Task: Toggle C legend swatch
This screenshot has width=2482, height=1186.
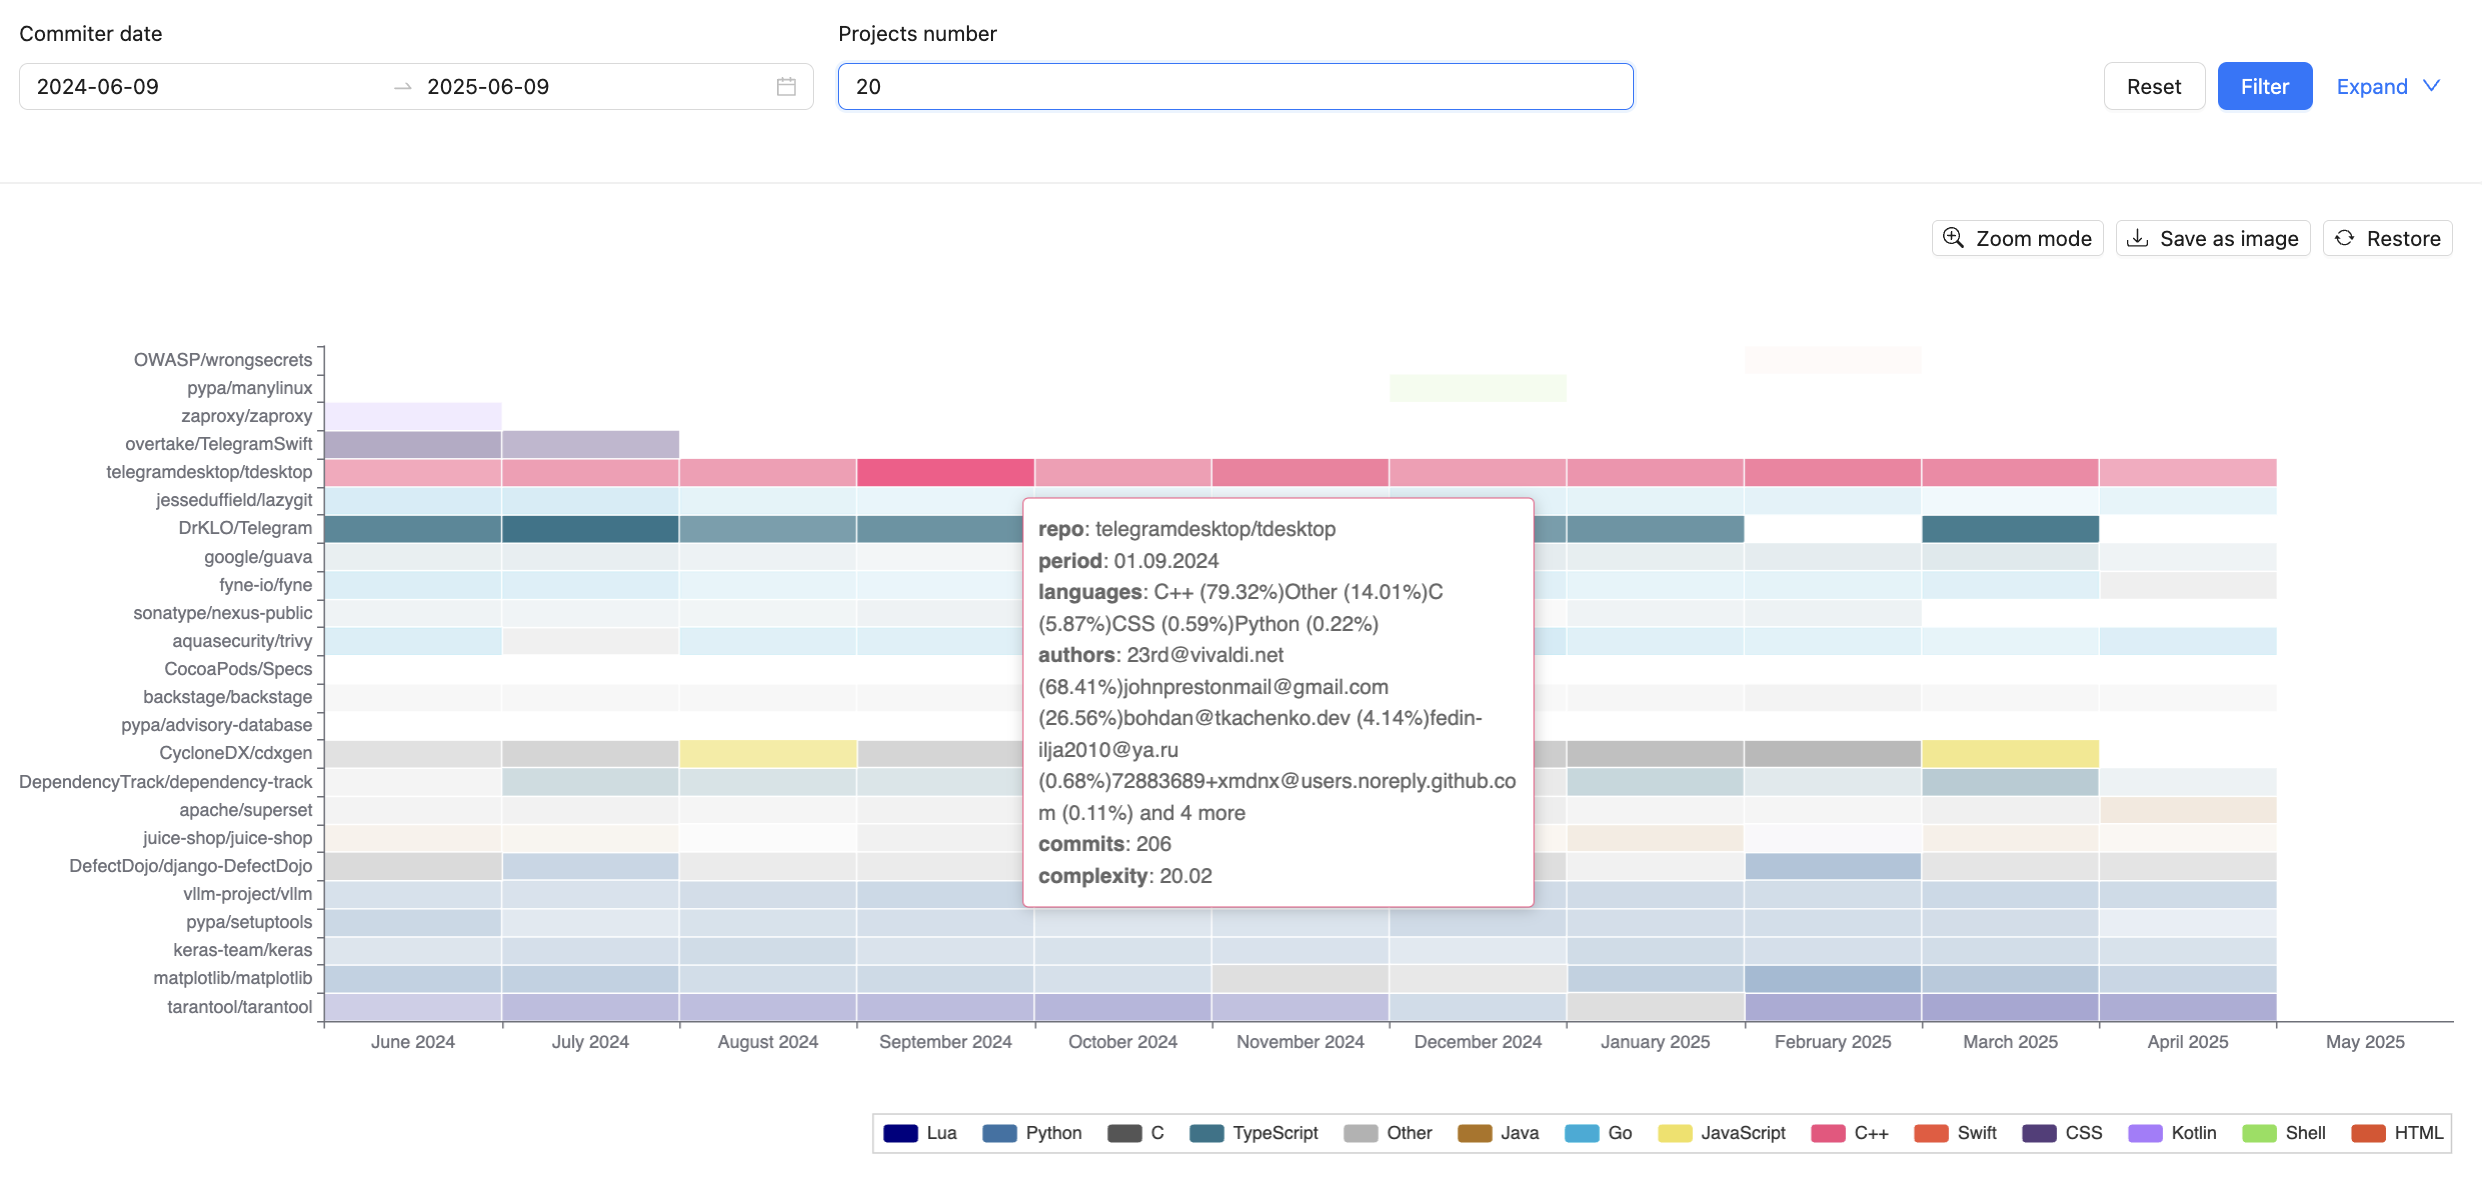Action: pyautogui.click(x=1125, y=1133)
